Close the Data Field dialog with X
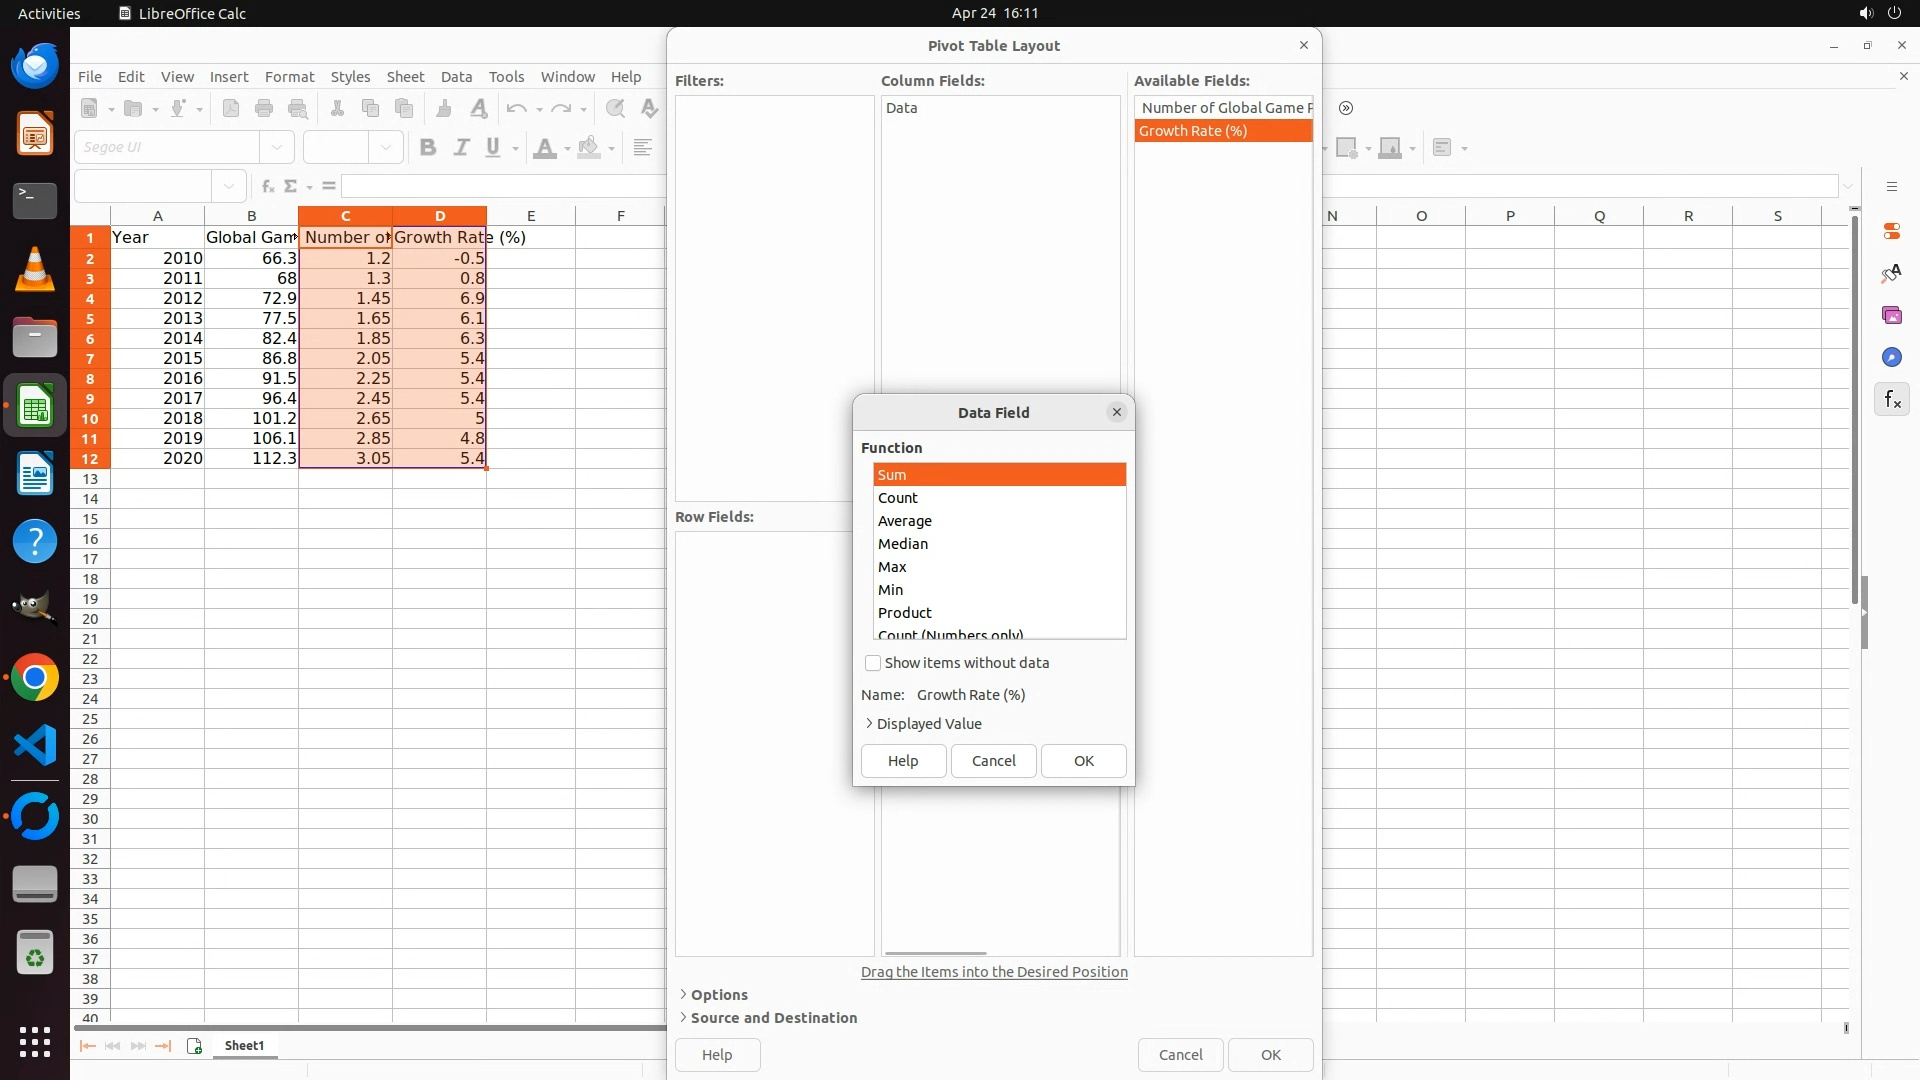Image resolution: width=1920 pixels, height=1080 pixels. pos(1117,412)
